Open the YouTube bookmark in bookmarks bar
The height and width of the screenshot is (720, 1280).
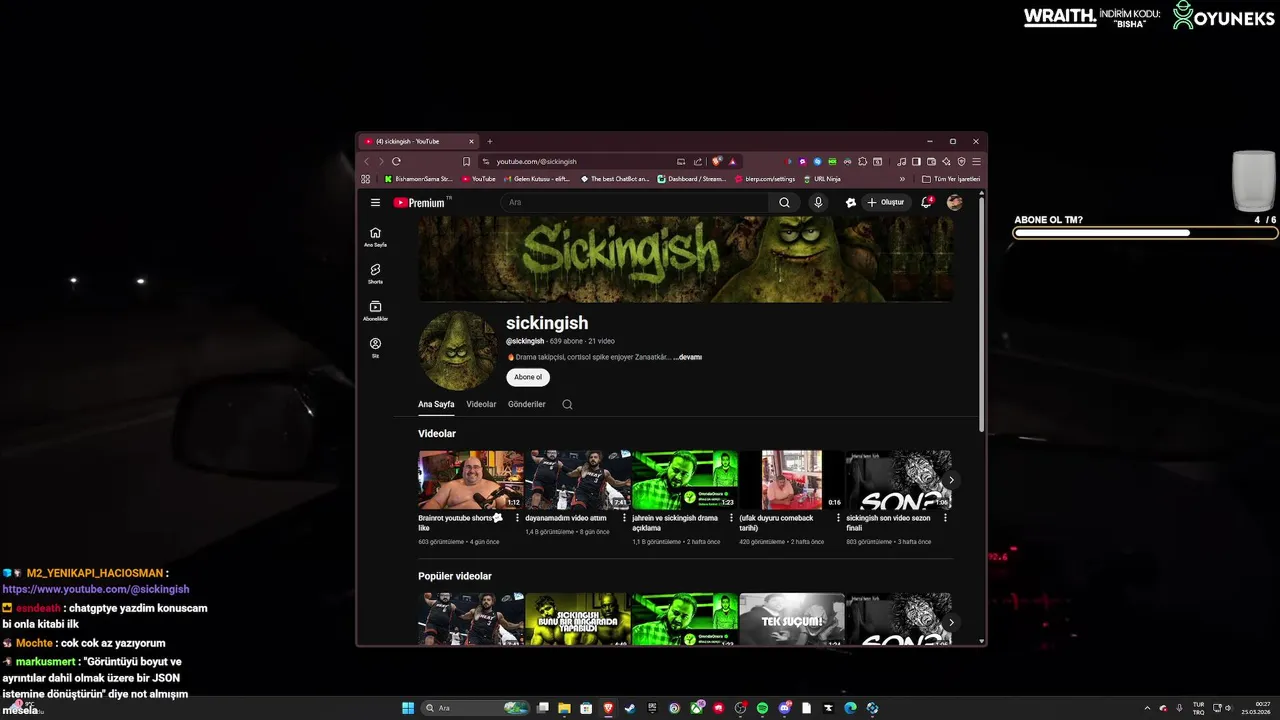[478, 179]
